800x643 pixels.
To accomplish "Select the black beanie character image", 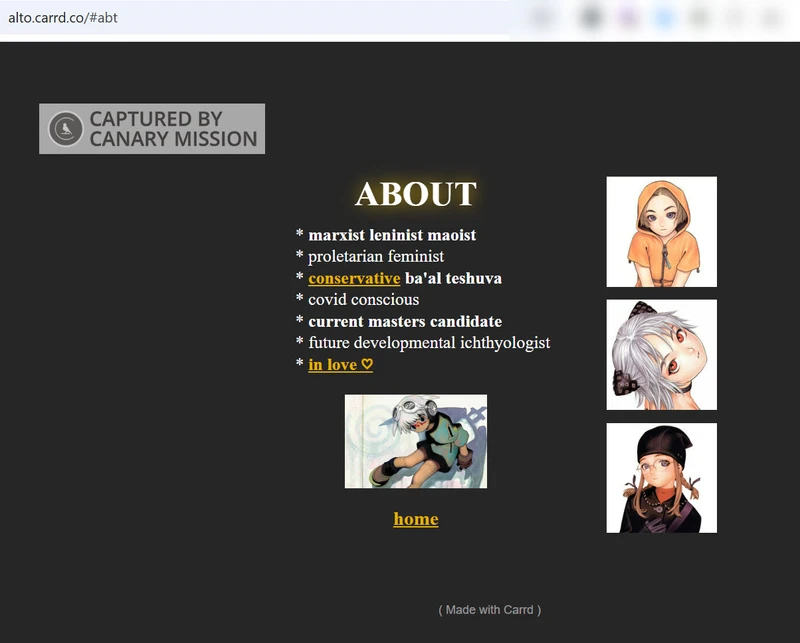I will click(661, 477).
